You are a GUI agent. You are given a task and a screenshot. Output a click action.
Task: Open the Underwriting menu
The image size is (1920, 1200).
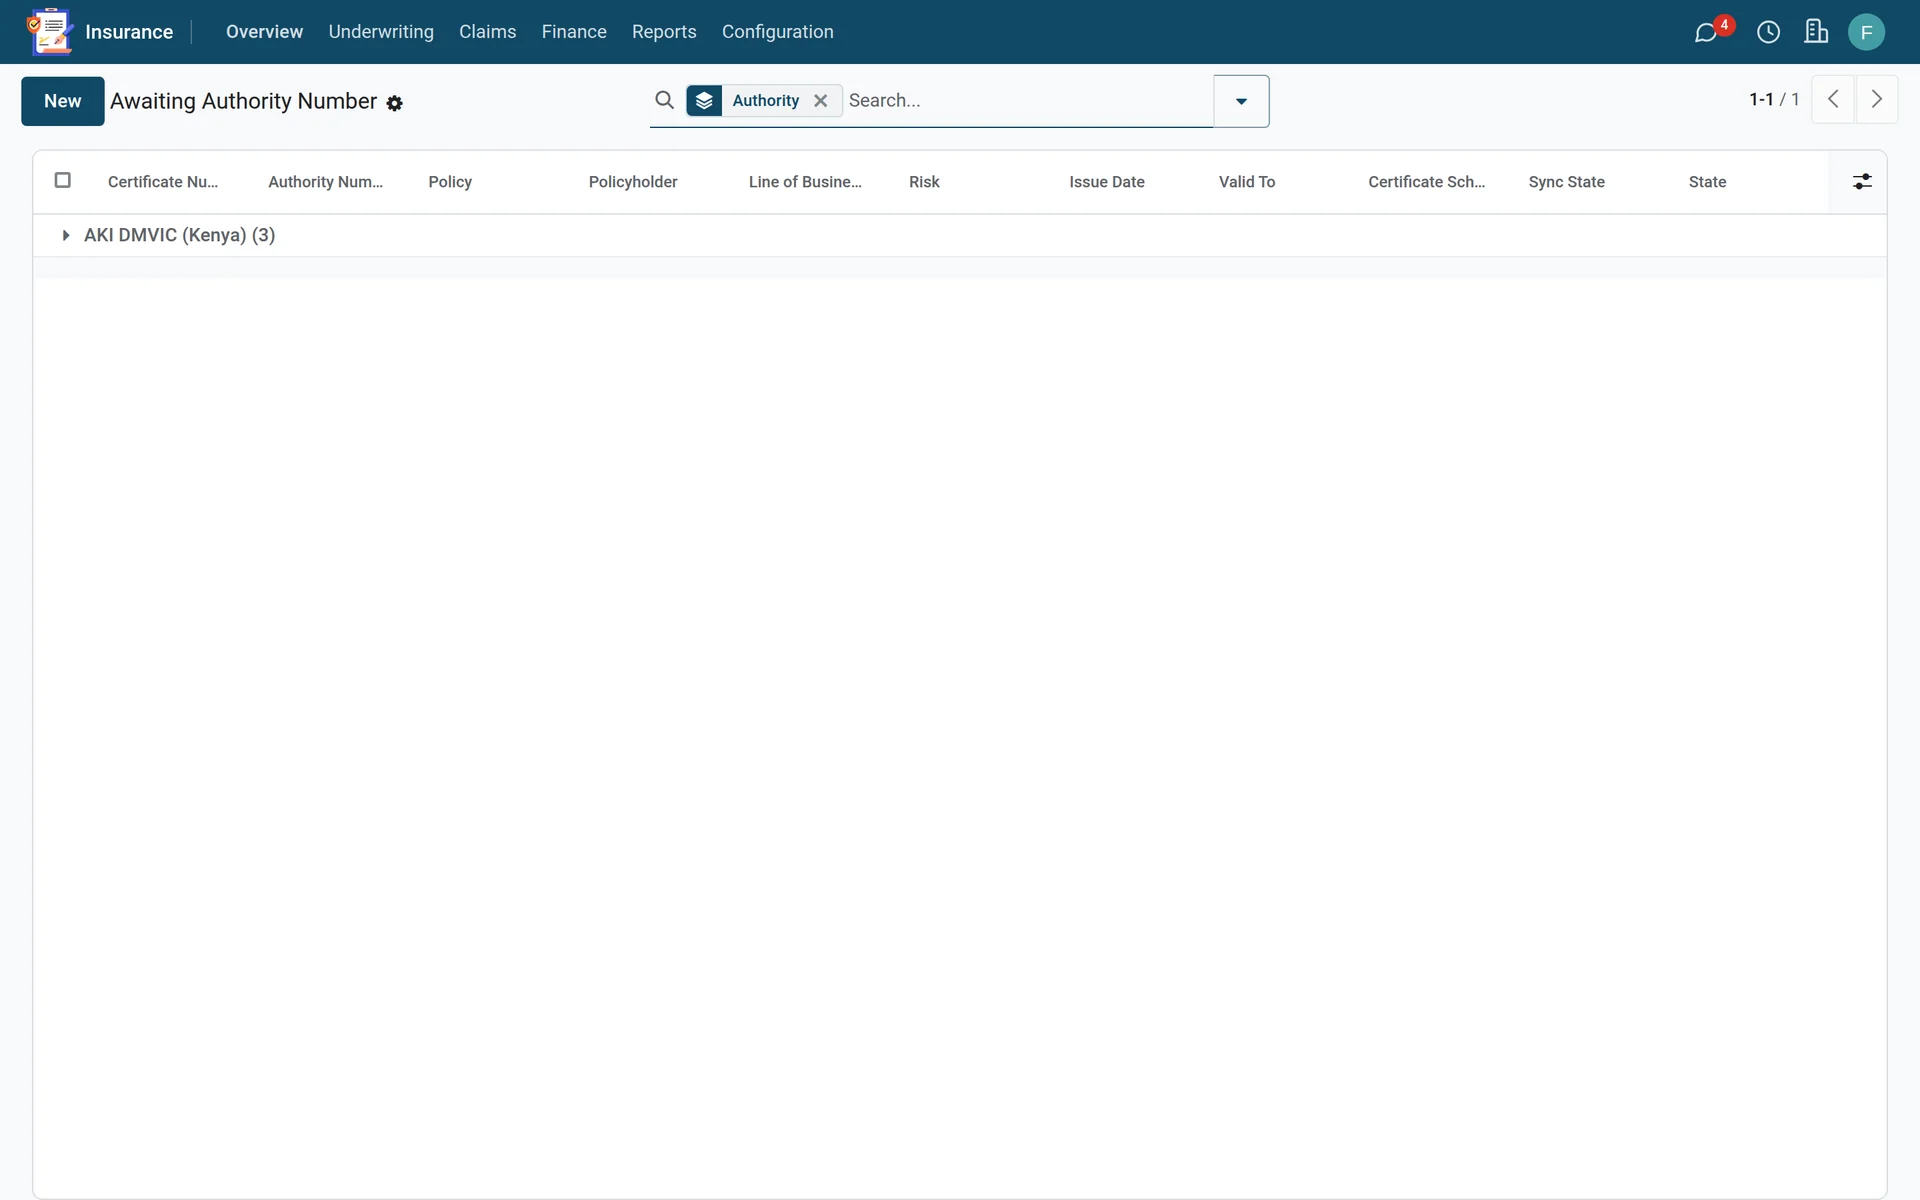point(381,32)
